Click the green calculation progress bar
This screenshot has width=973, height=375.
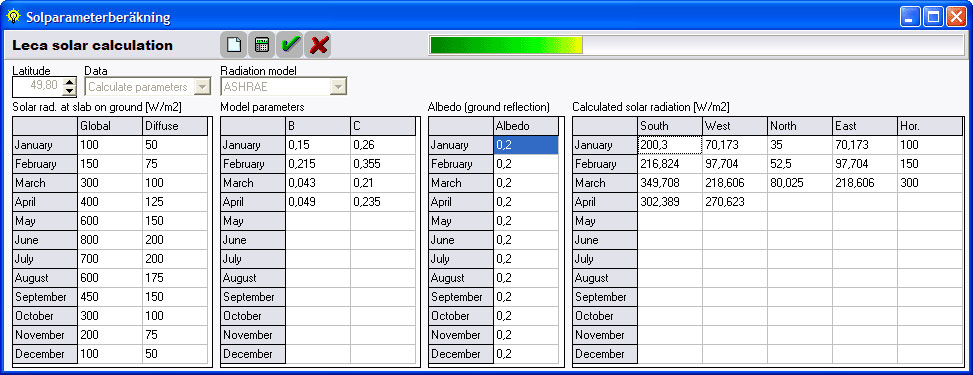pos(696,45)
